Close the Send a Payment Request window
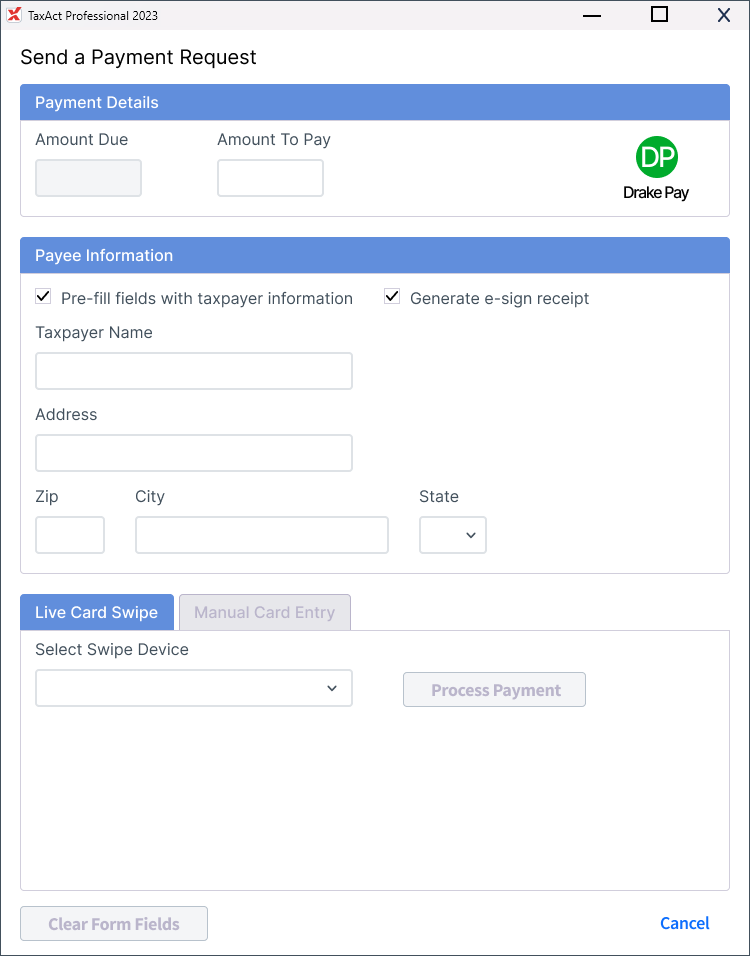 [x=723, y=15]
